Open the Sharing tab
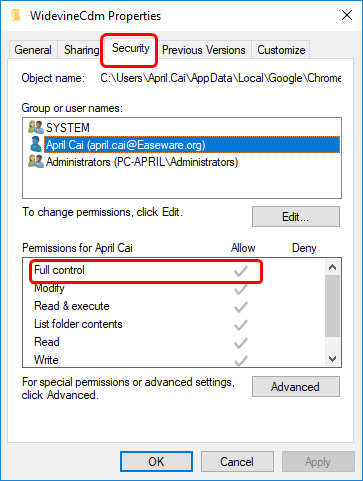Viewport: 363px width, 481px height. click(81, 50)
